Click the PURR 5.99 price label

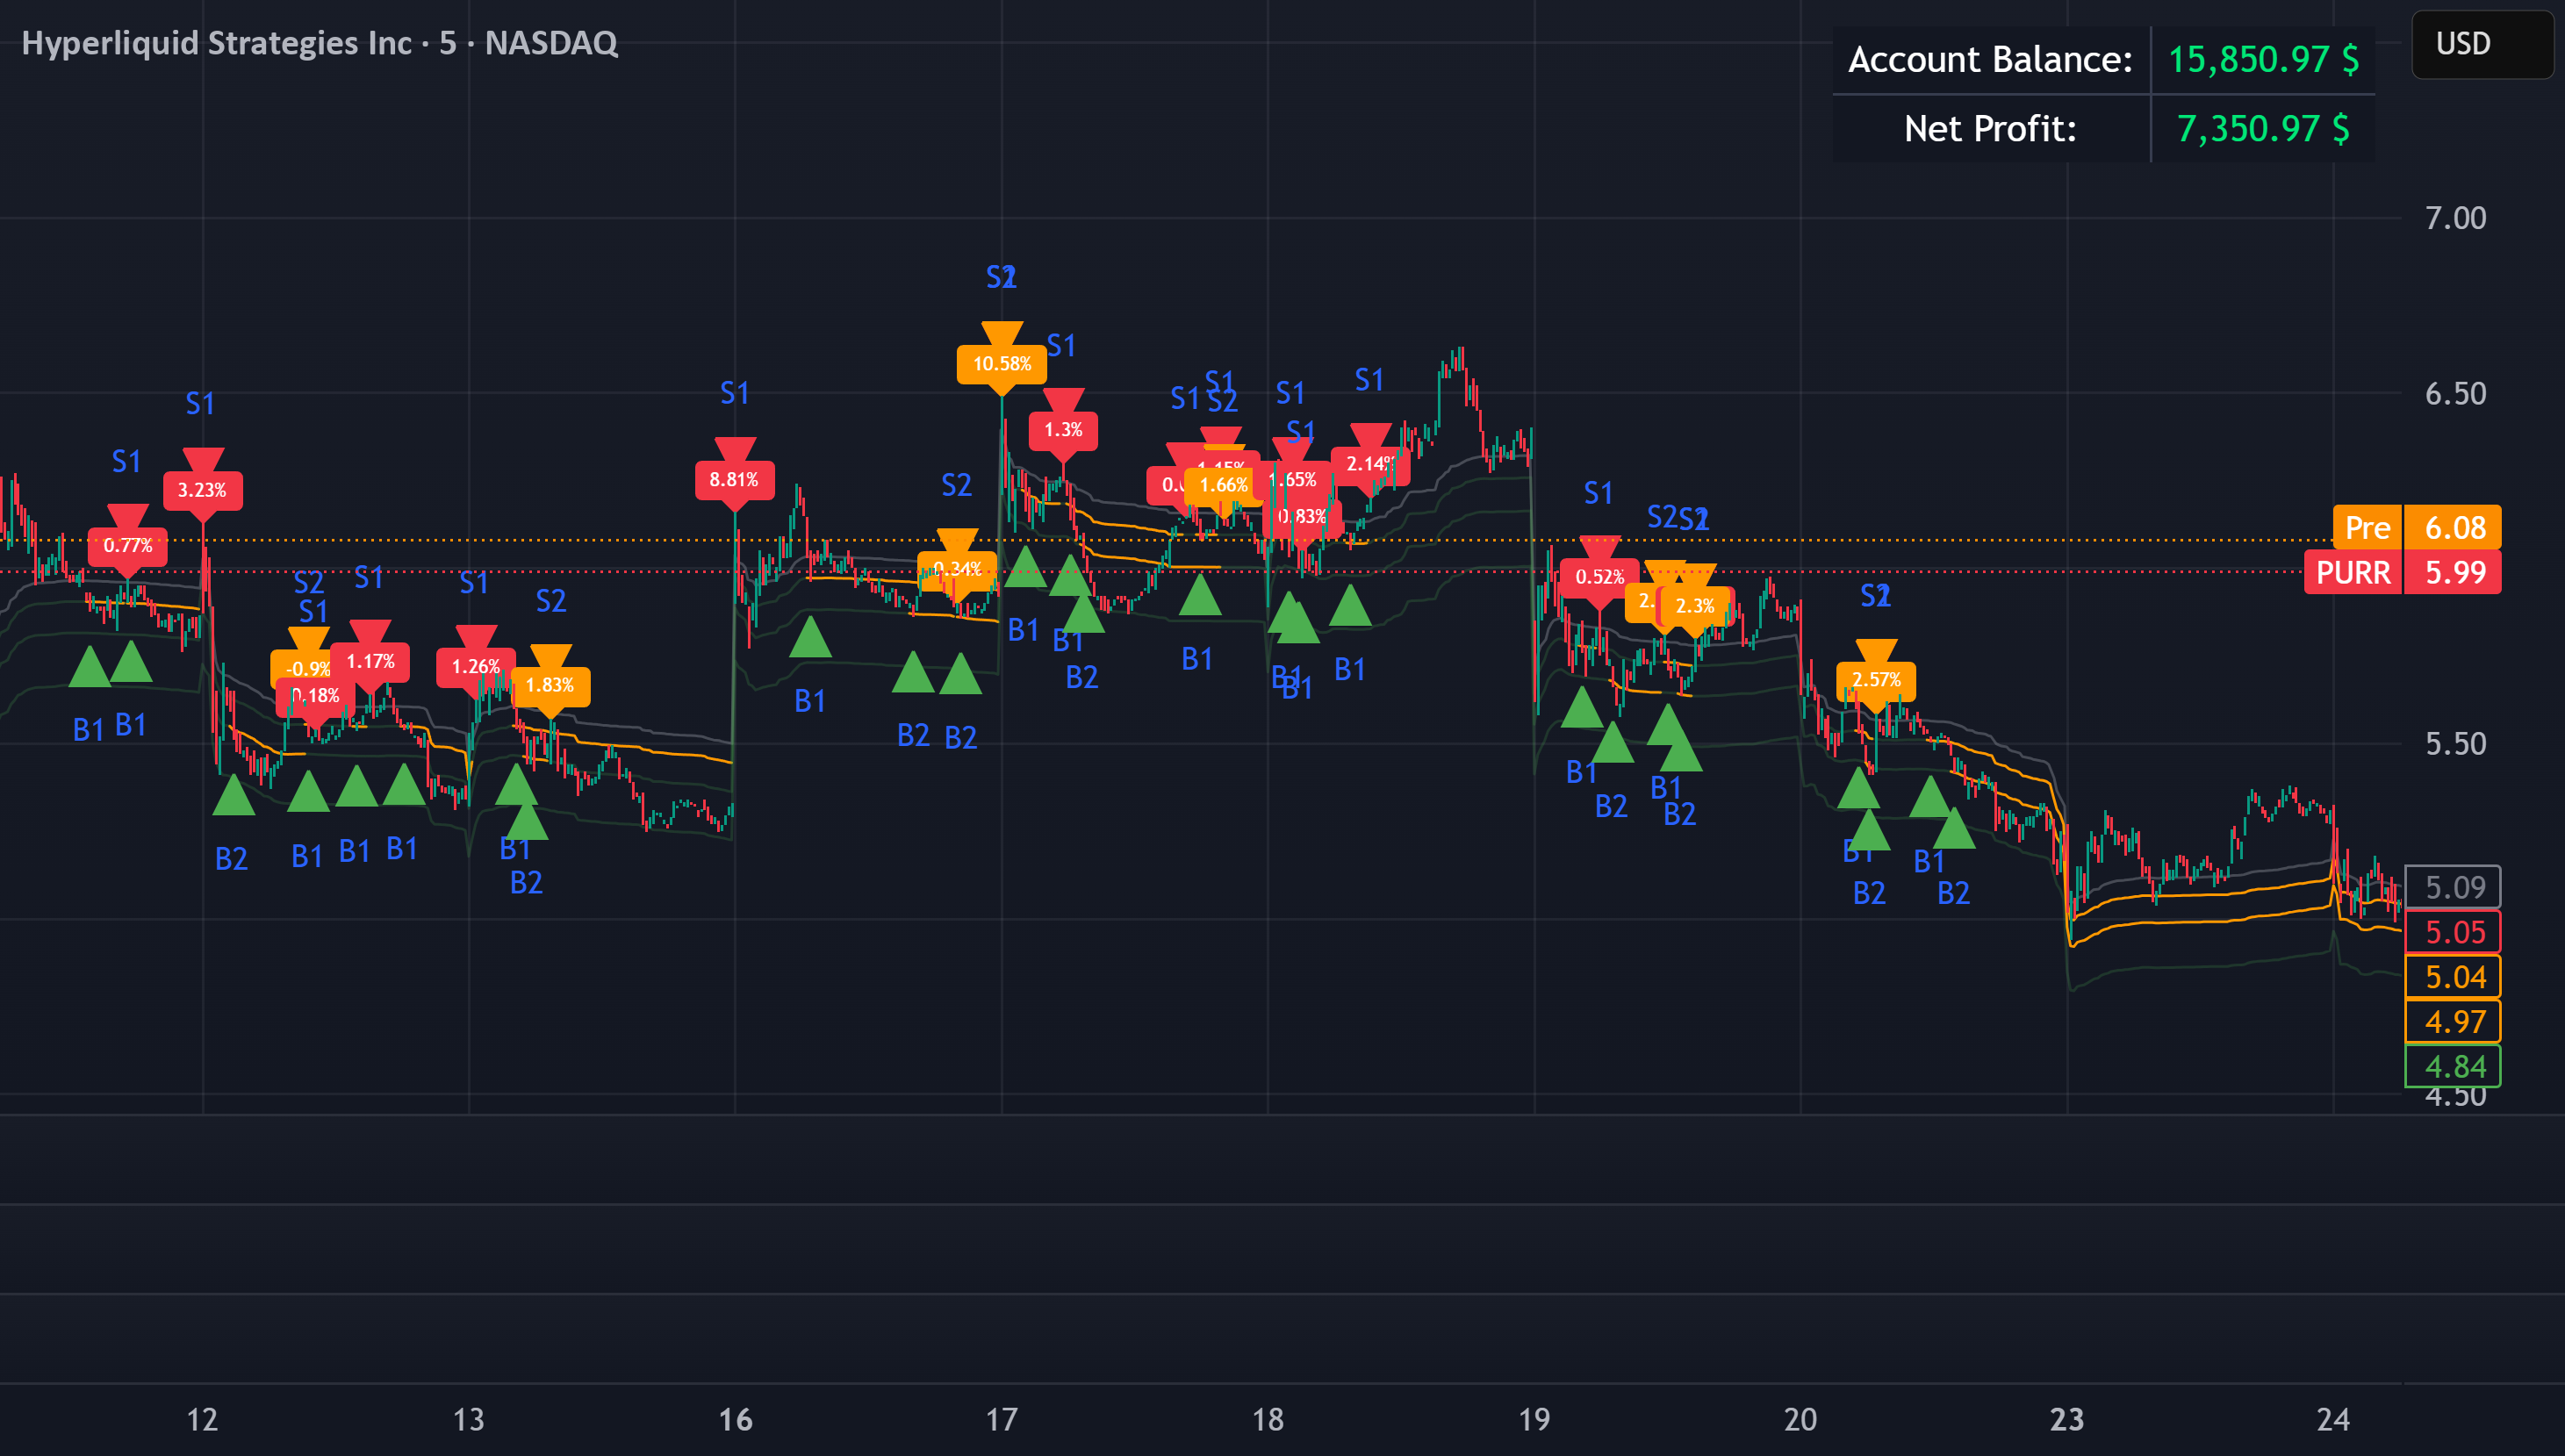tap(2403, 572)
